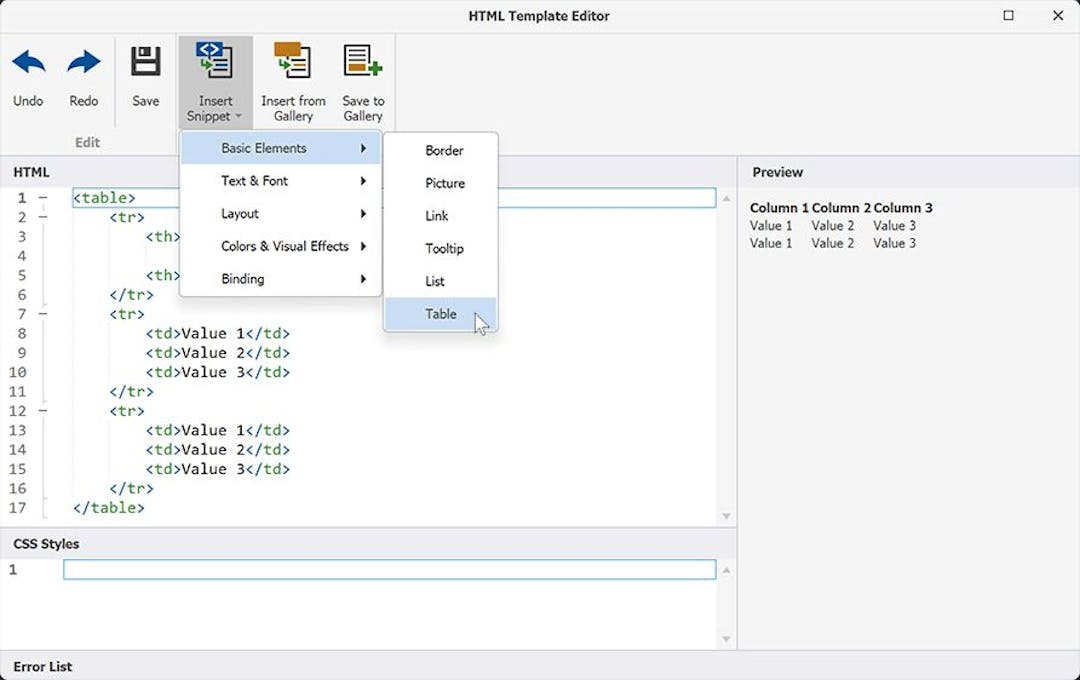Insert a Picture snippet
Screen dimensions: 1080x680
[x=444, y=183]
